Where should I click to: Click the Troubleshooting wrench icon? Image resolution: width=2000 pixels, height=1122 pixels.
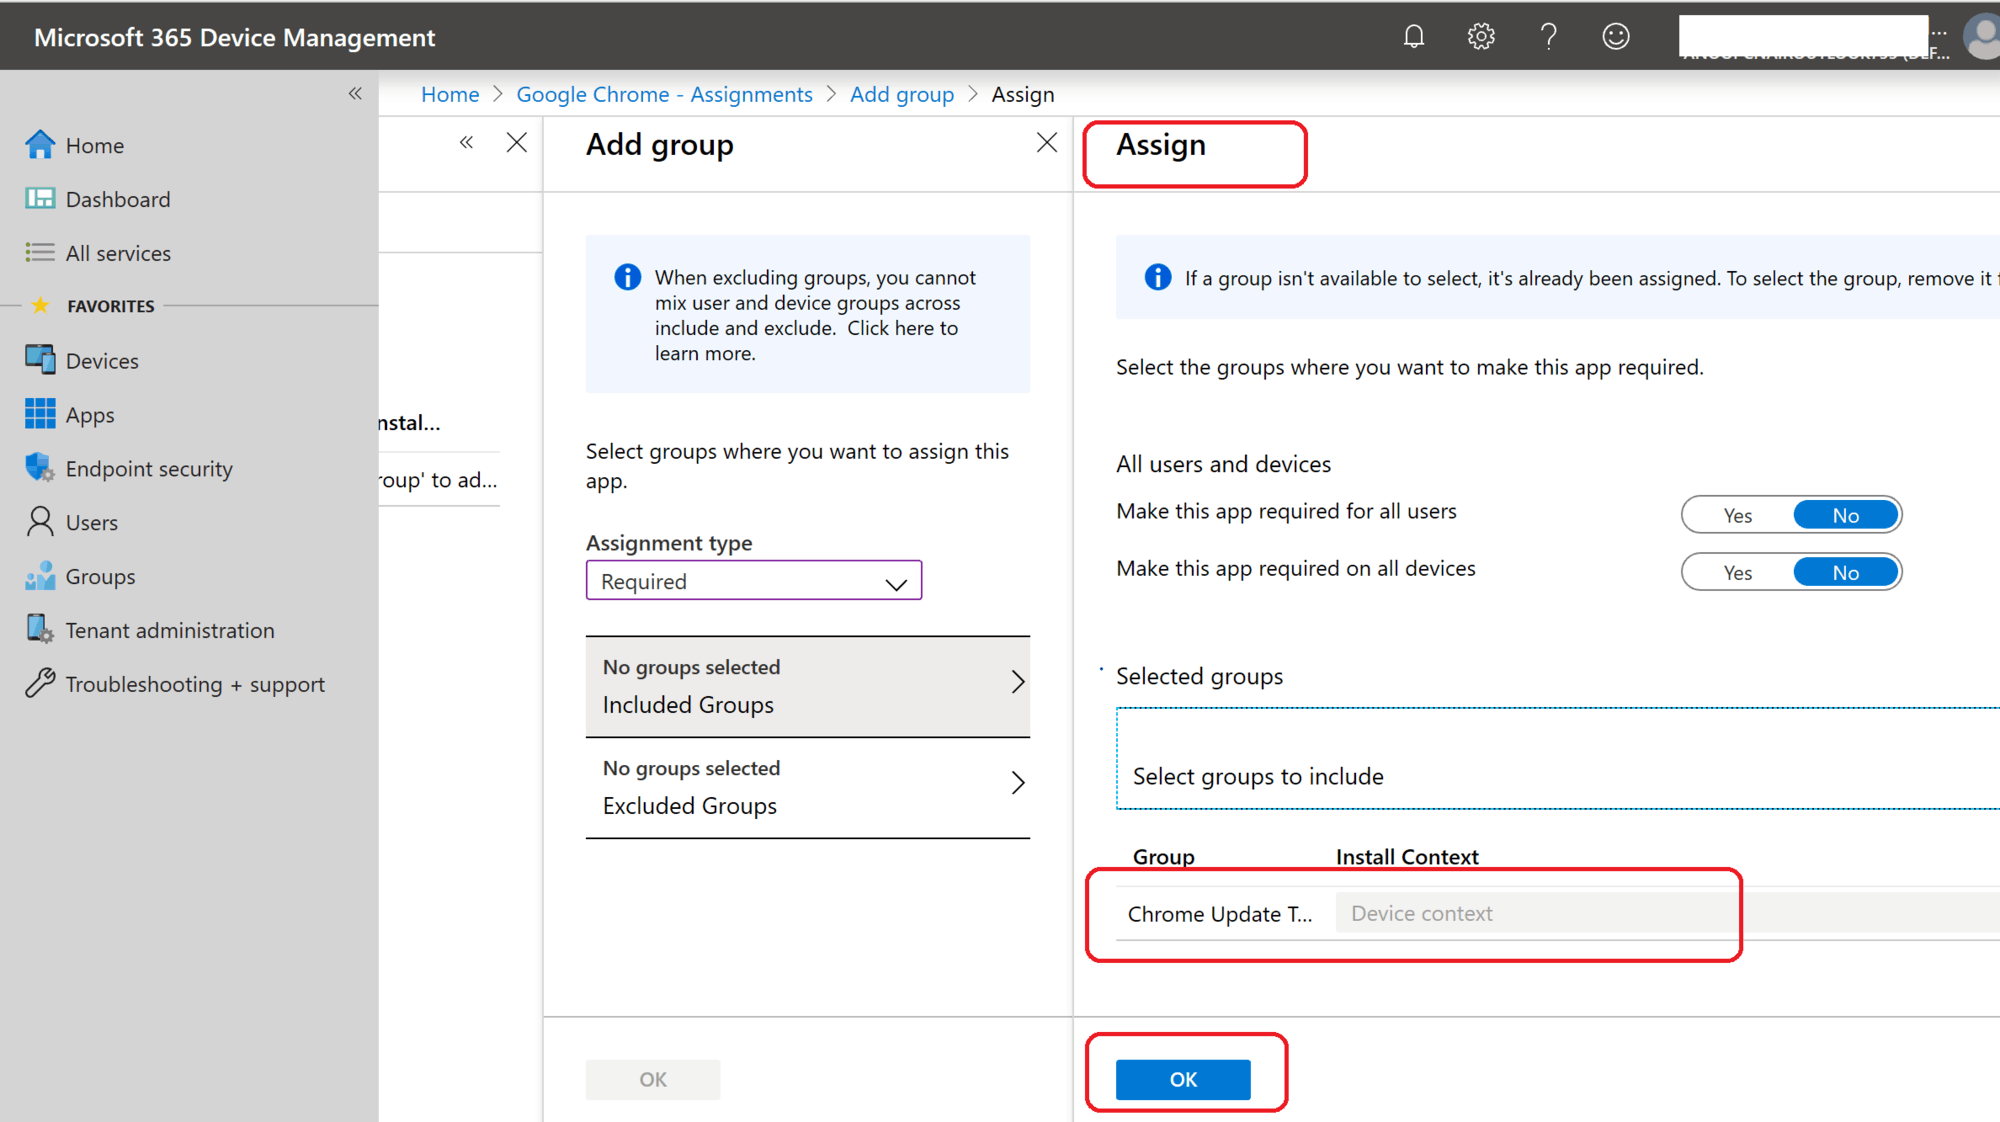pos(40,683)
